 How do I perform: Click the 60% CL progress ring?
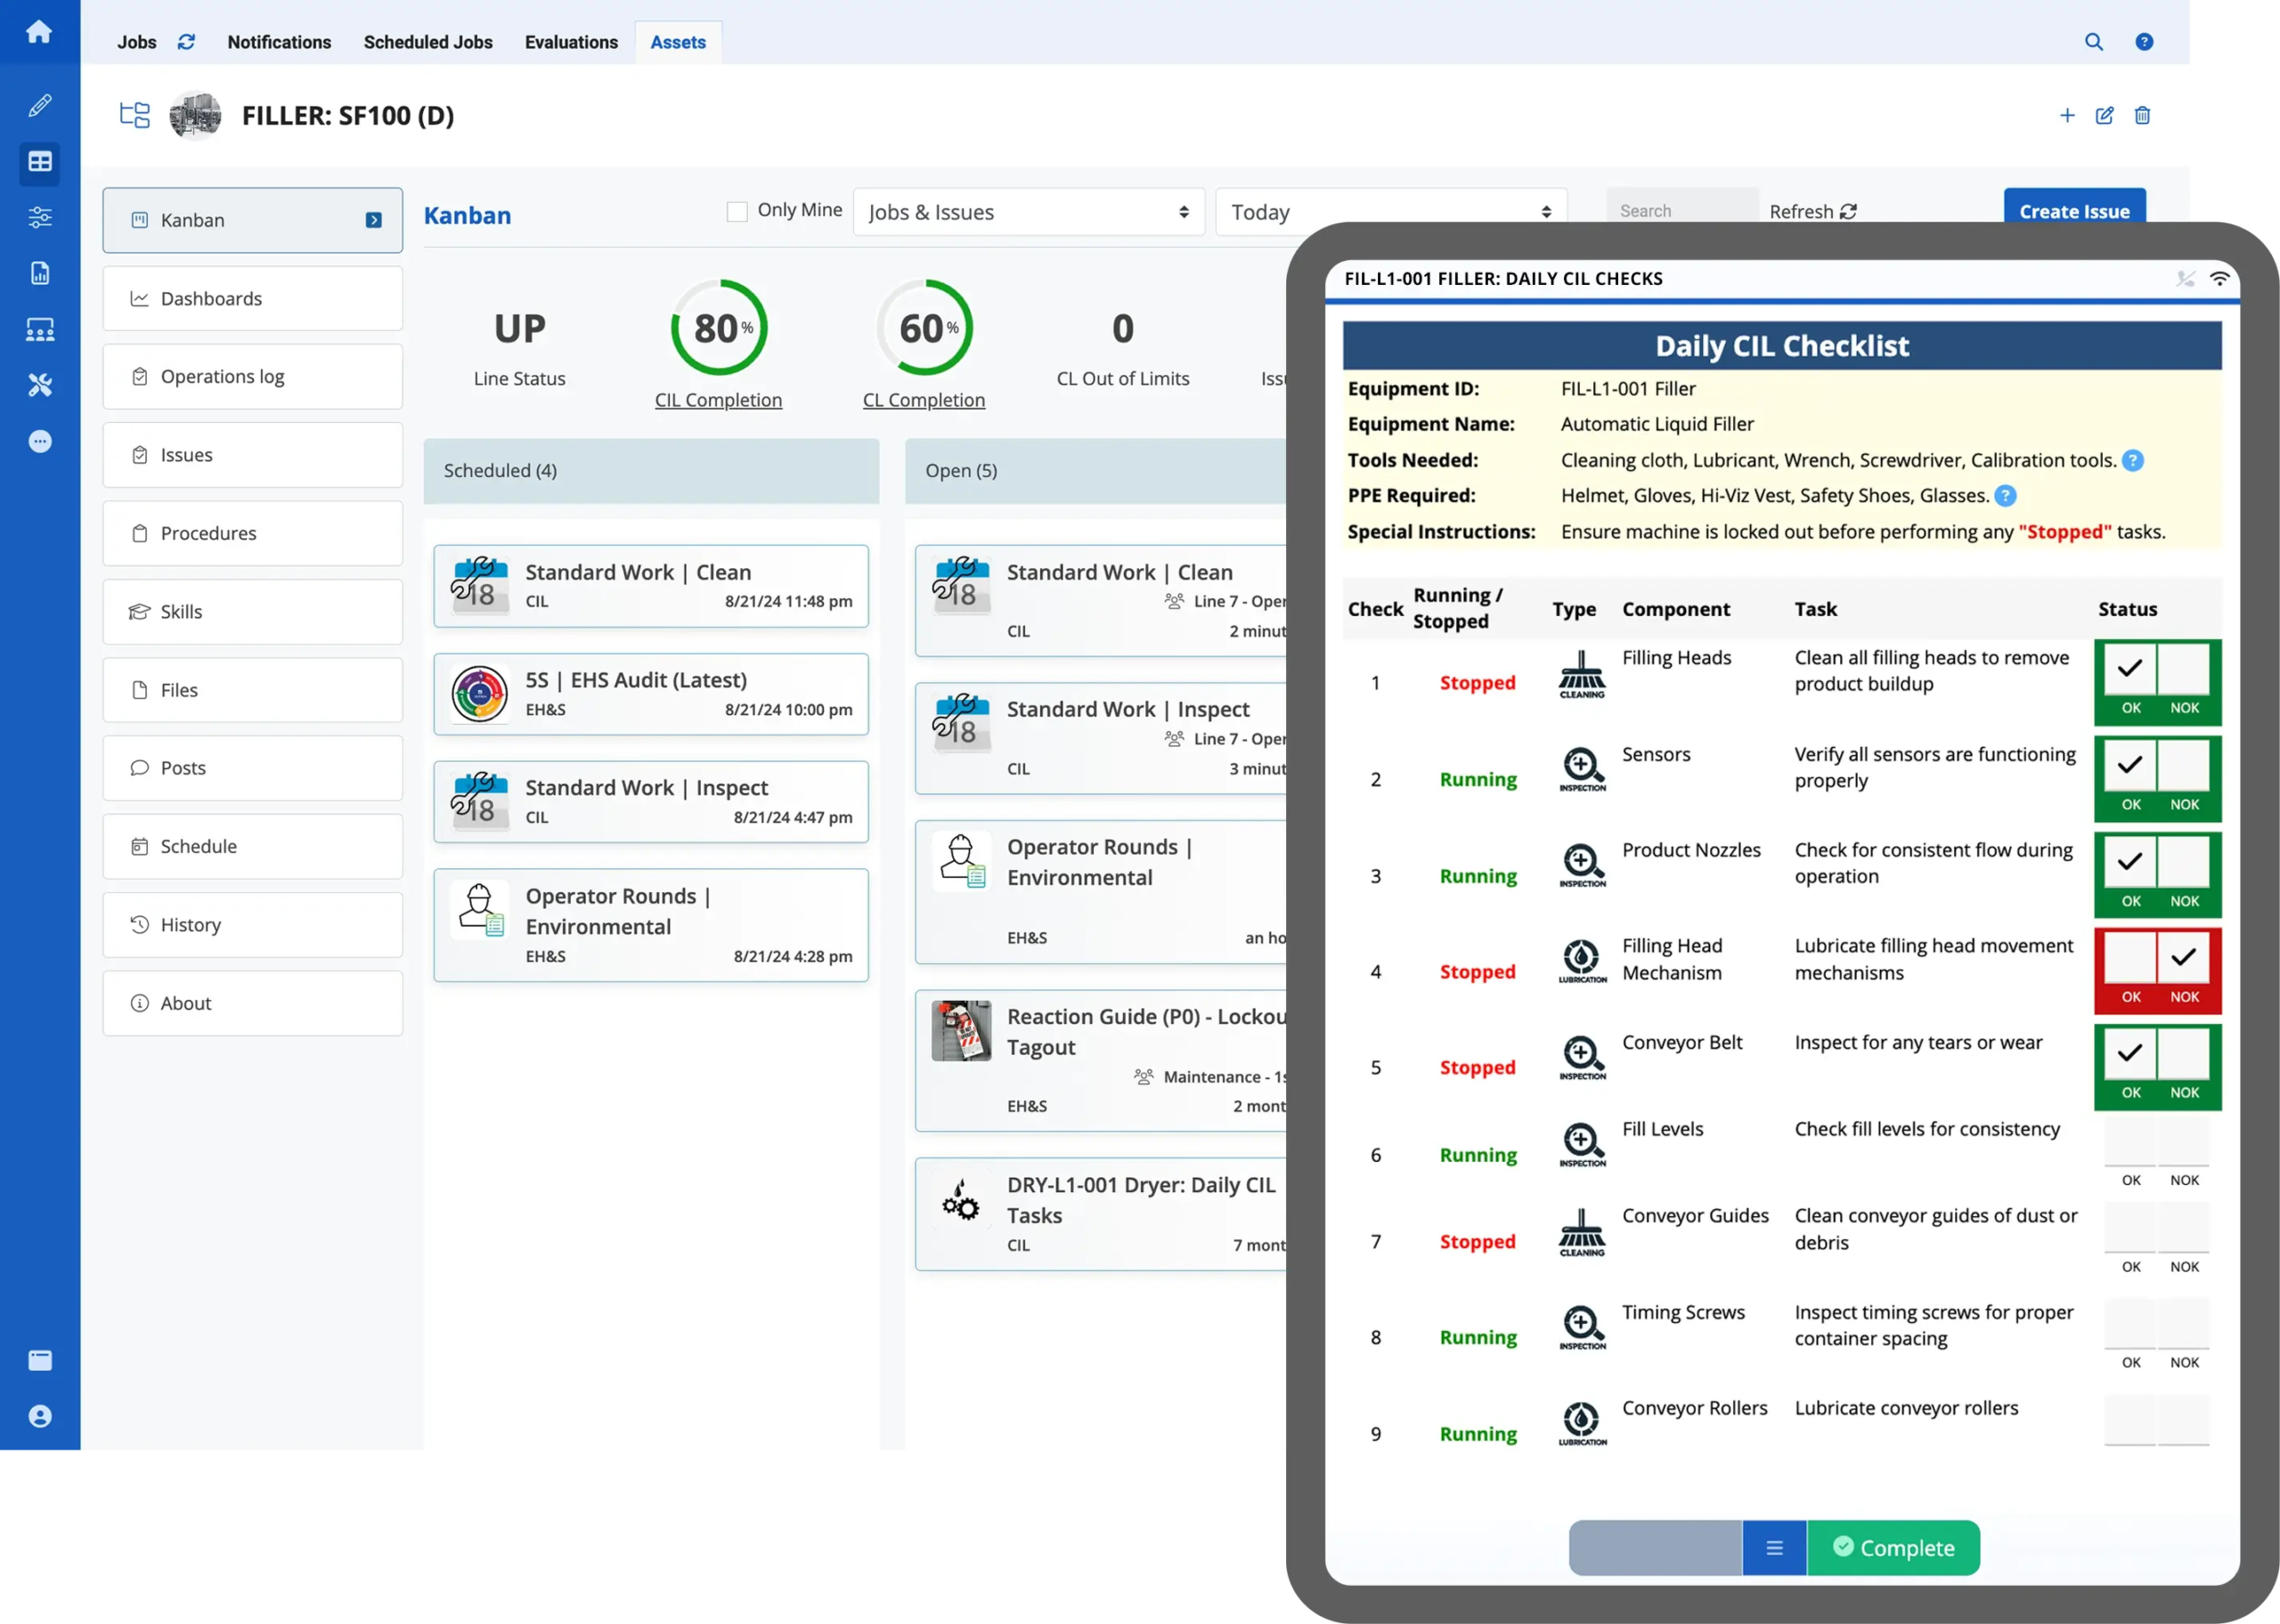click(924, 328)
